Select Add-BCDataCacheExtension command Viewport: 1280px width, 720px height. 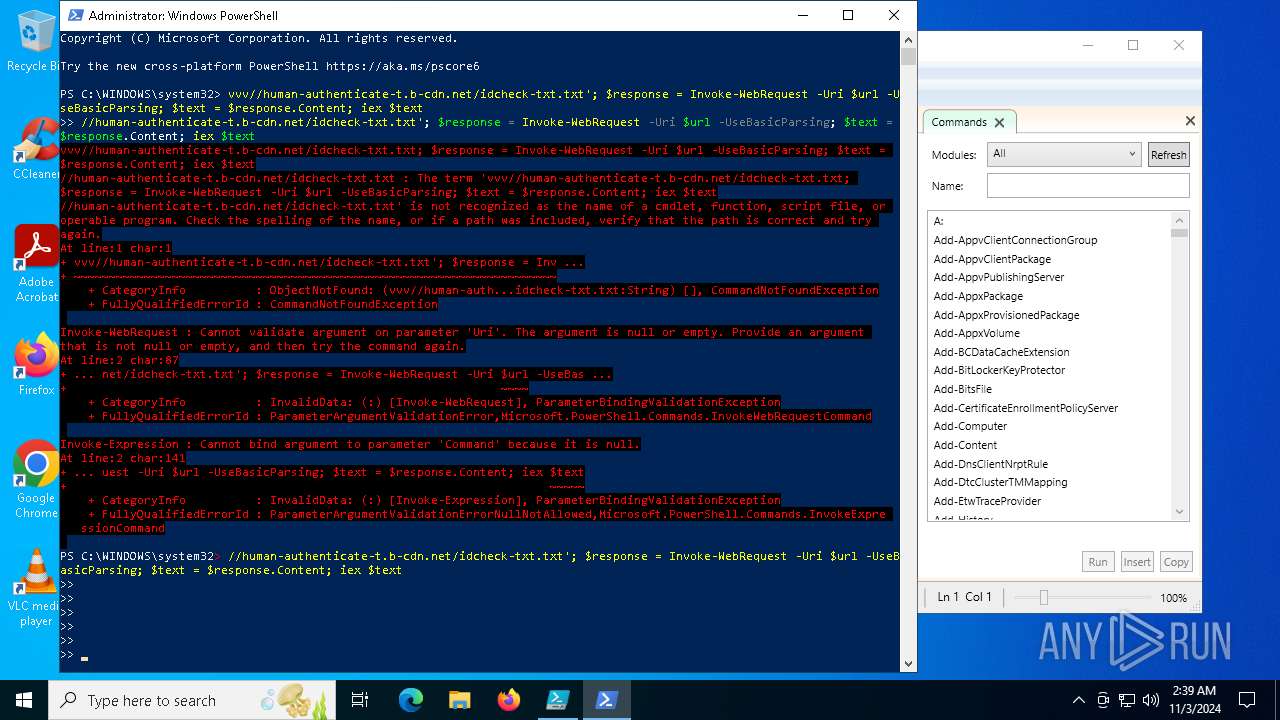[1001, 352]
